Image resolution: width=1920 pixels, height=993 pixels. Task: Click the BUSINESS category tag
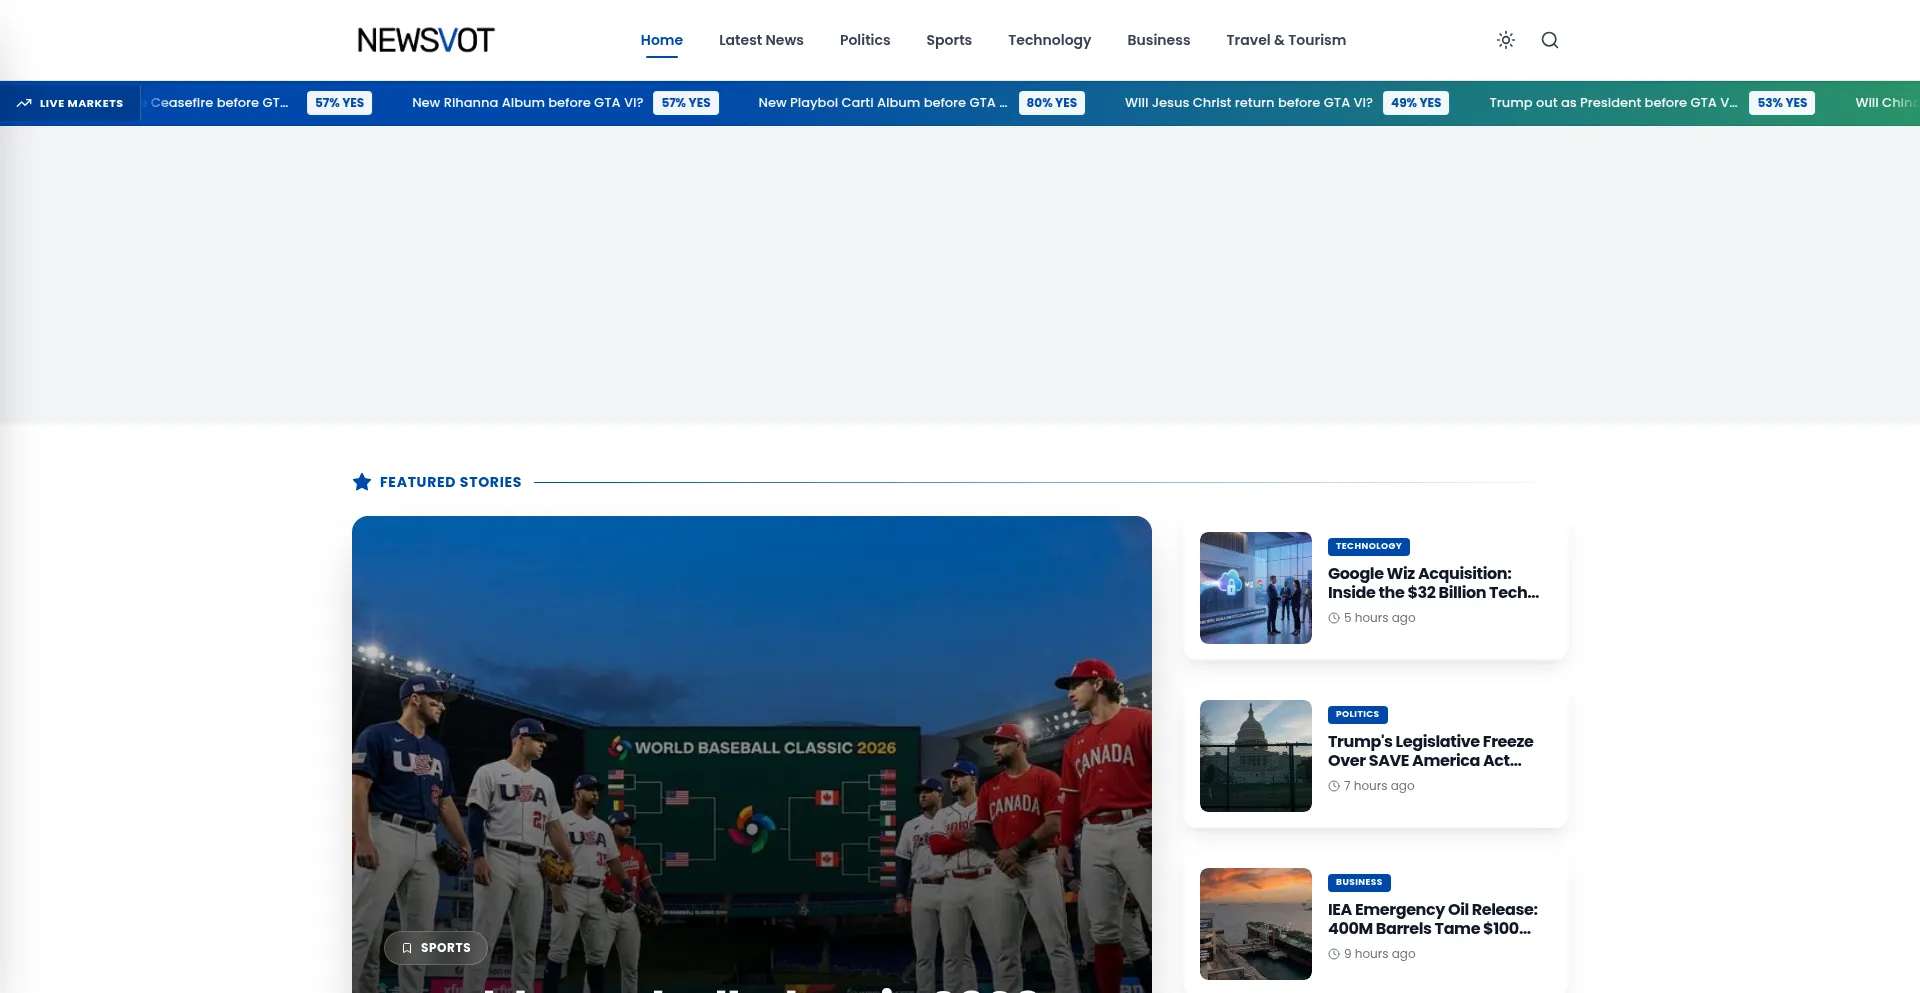pyautogui.click(x=1359, y=882)
